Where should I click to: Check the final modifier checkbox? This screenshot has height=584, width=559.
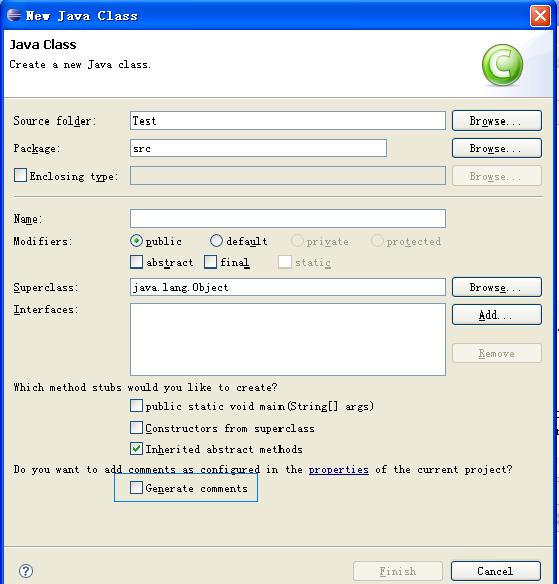(210, 262)
